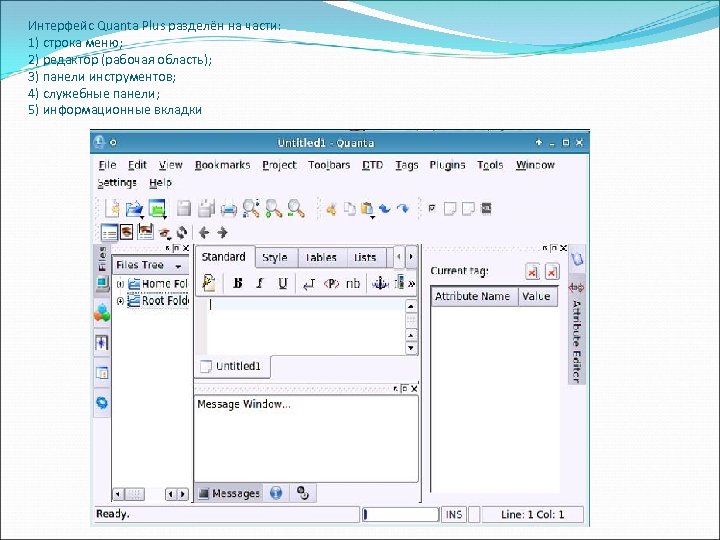
Task: Open the Files Tree header dropdown
Action: [179, 266]
